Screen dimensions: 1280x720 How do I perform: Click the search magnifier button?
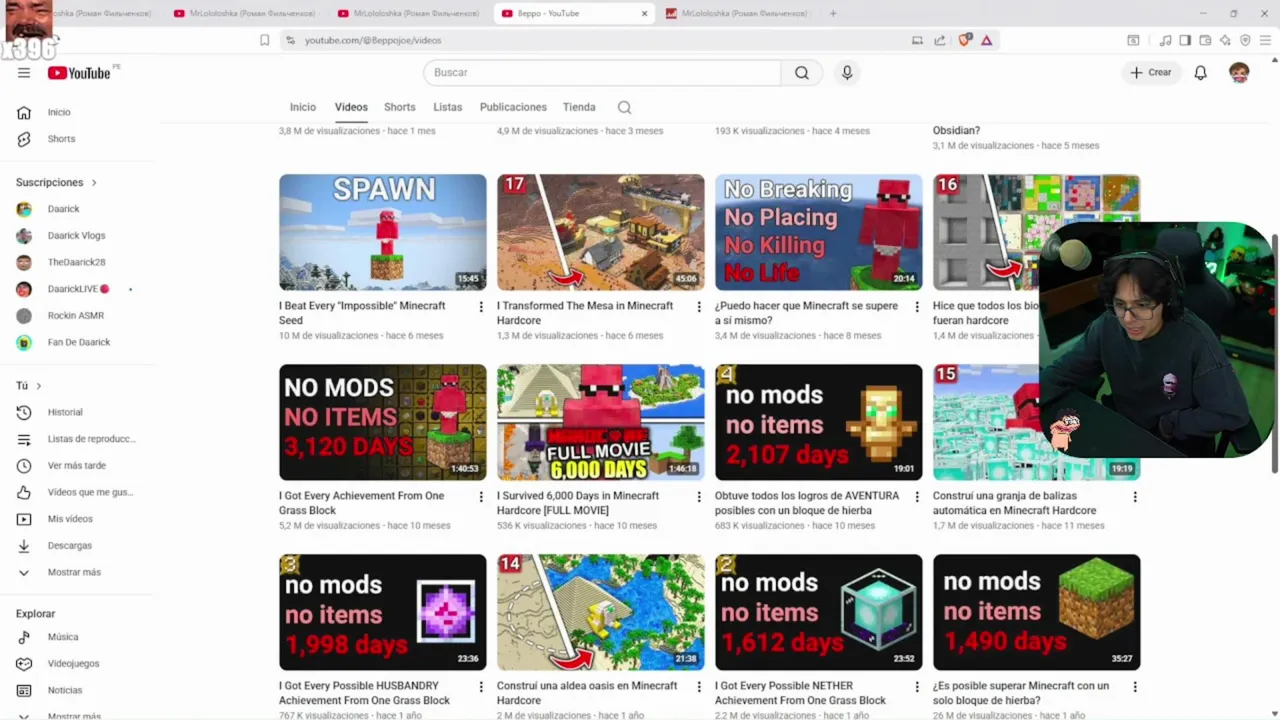802,72
